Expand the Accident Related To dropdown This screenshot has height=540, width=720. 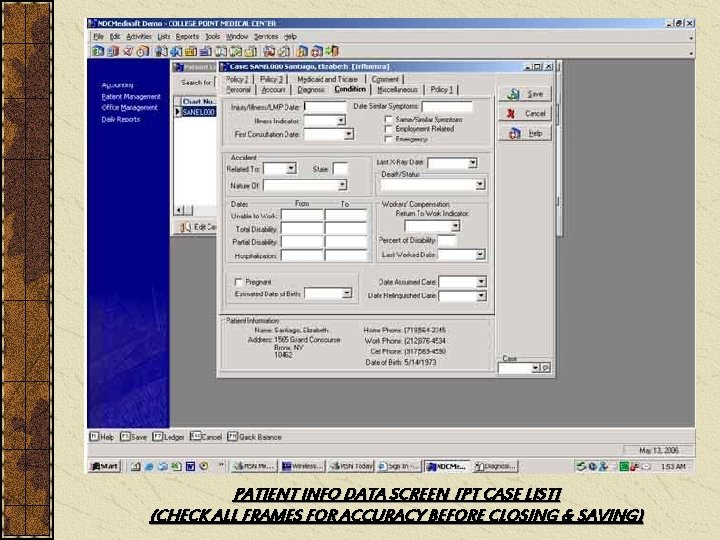tap(291, 169)
